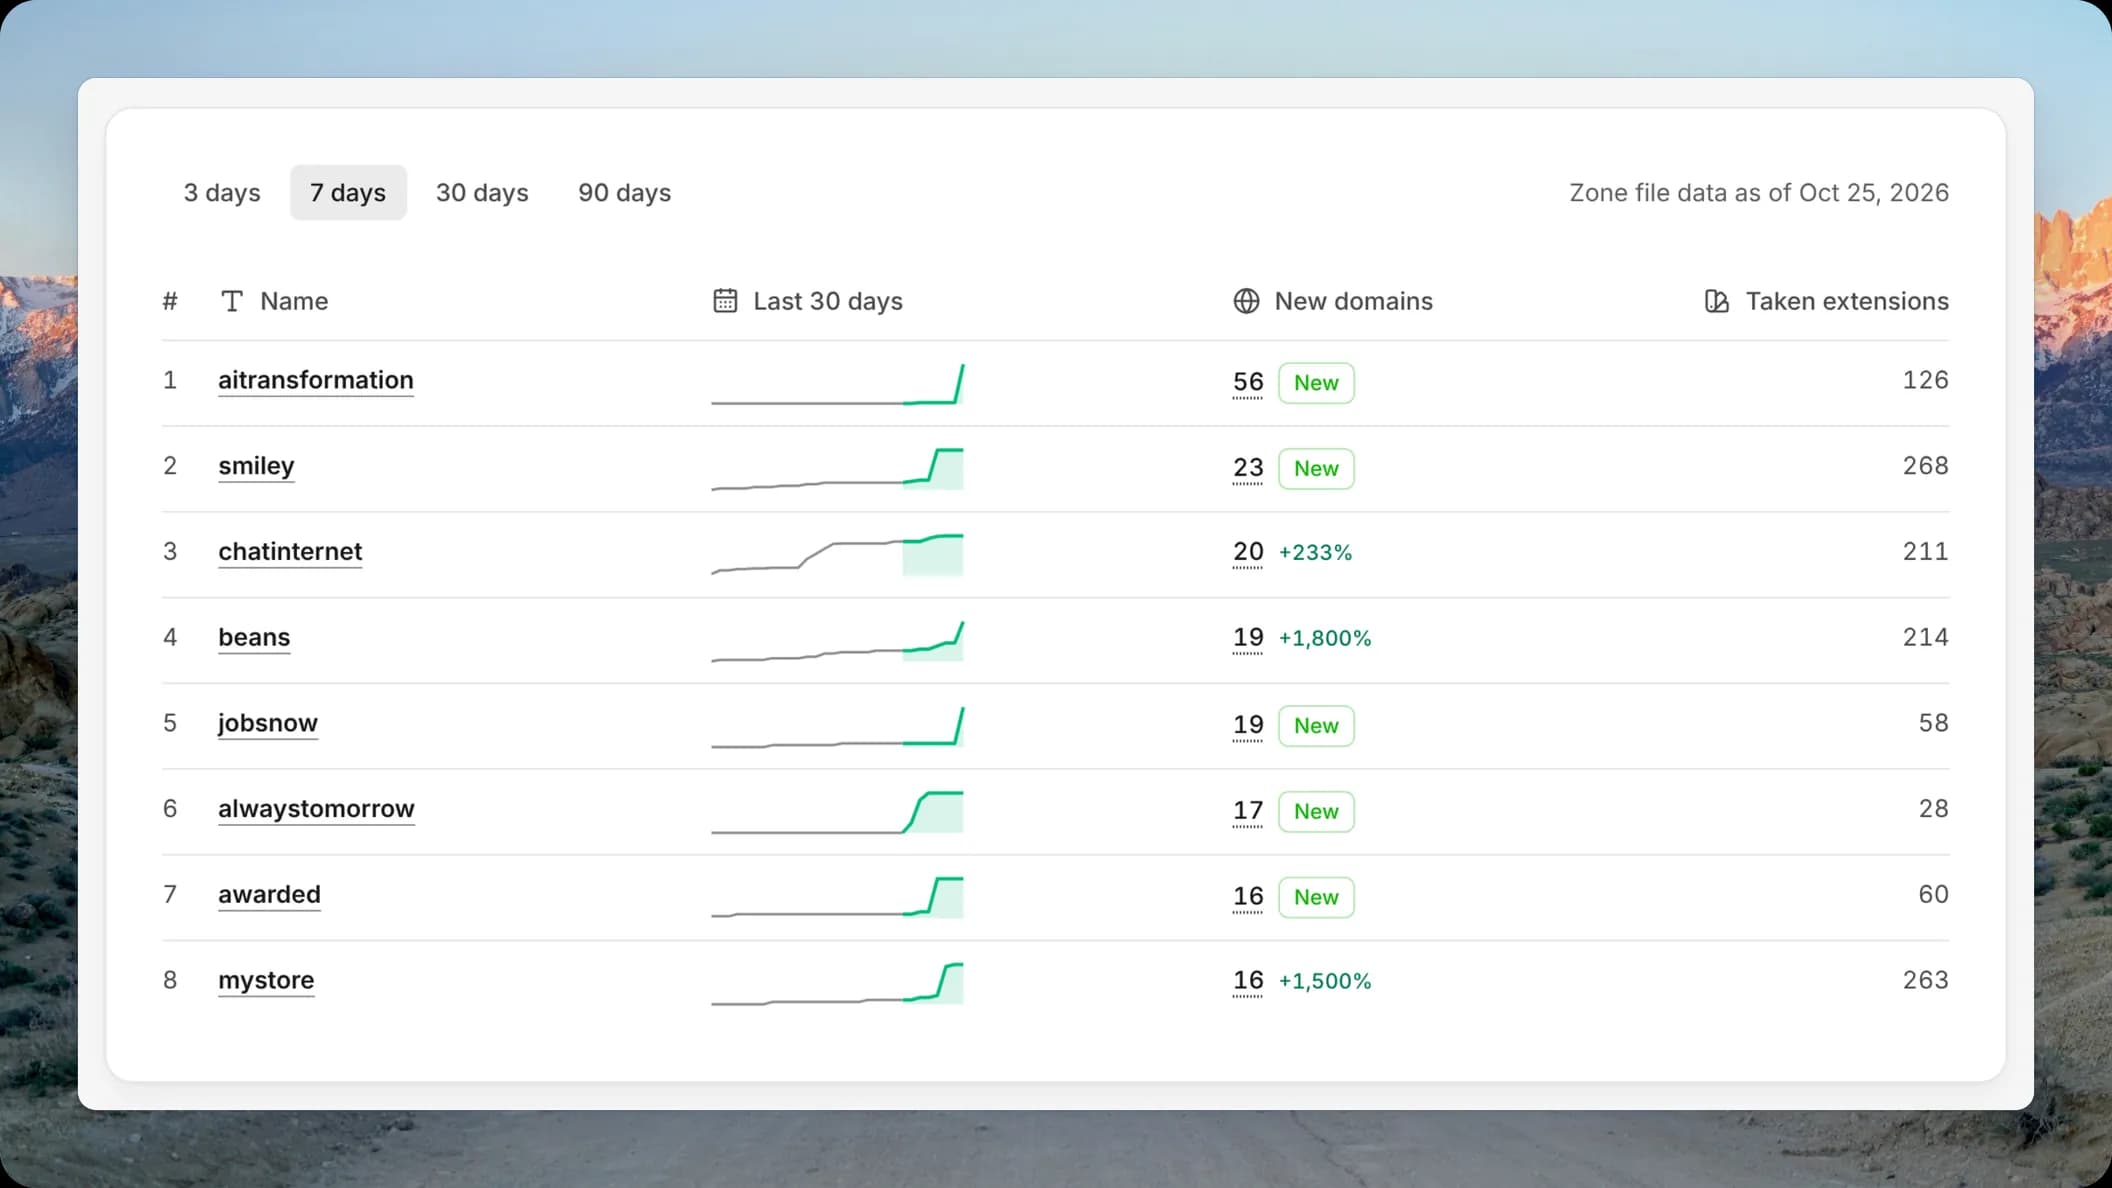The height and width of the screenshot is (1188, 2112).
Task: Click New badge in aitransformation row
Action: 1316,383
